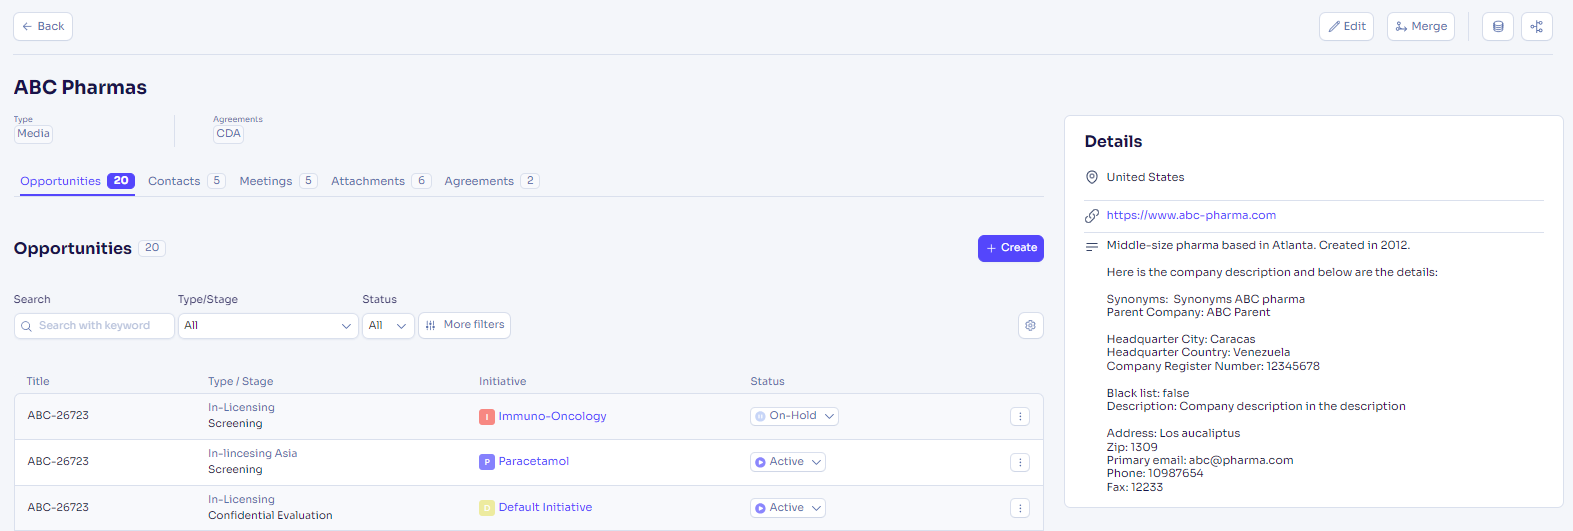The height and width of the screenshot is (531, 1573).
Task: Click the relationship graph icon at top right
Action: (1536, 27)
